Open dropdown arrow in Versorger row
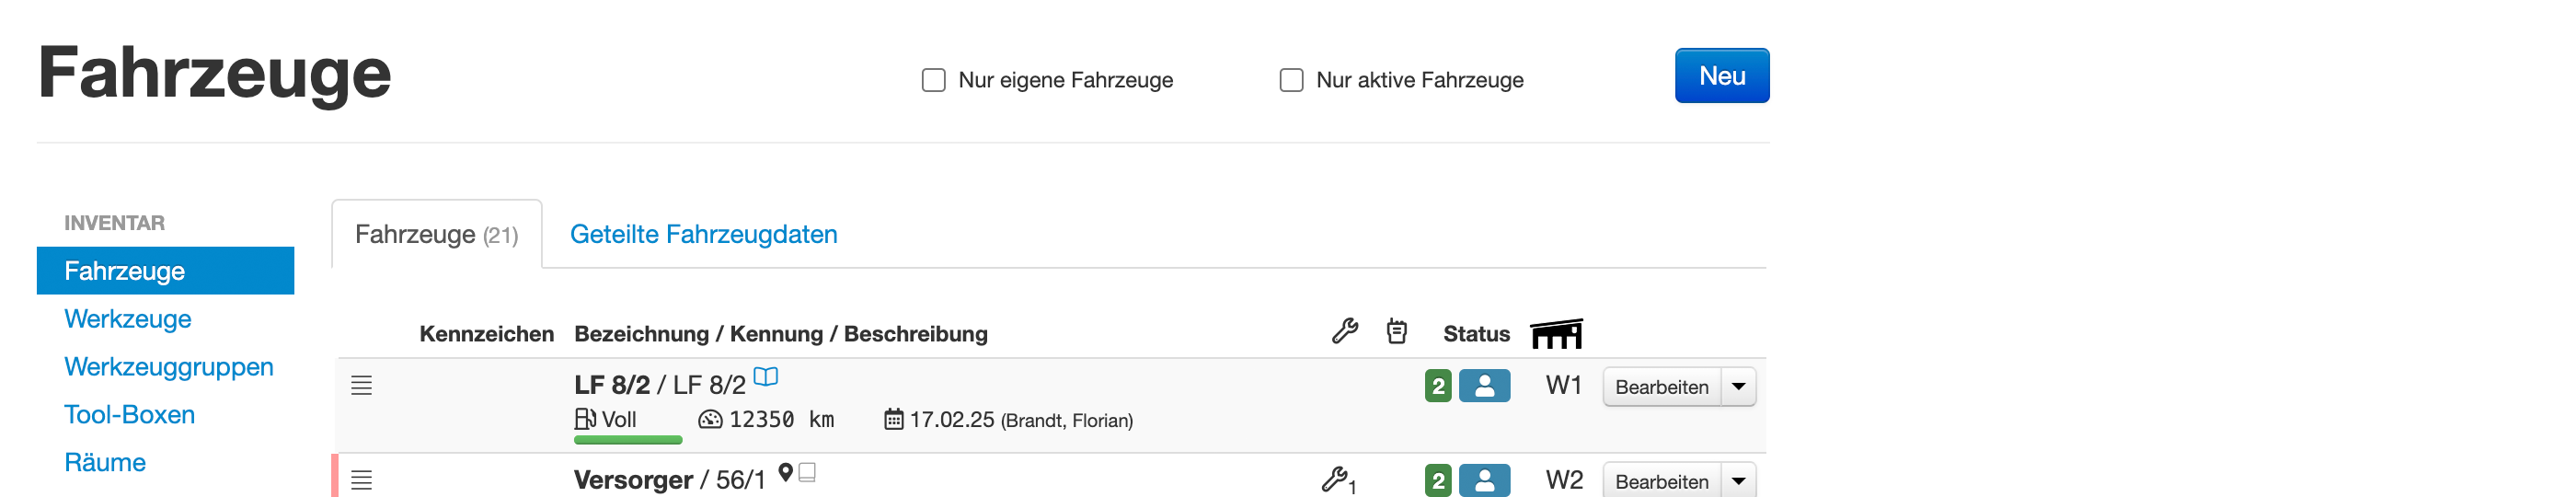Screen dimensions: 2576x497 point(1738,481)
